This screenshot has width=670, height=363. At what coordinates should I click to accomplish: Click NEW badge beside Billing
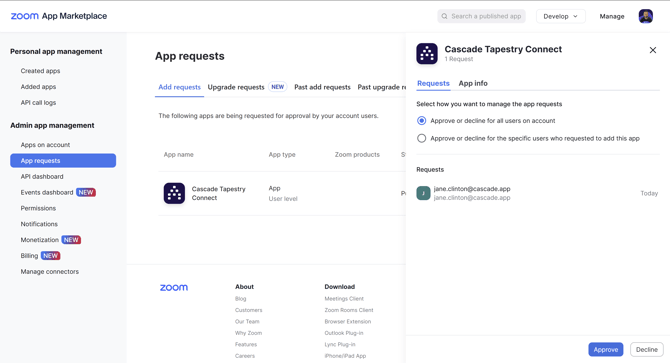coord(50,255)
